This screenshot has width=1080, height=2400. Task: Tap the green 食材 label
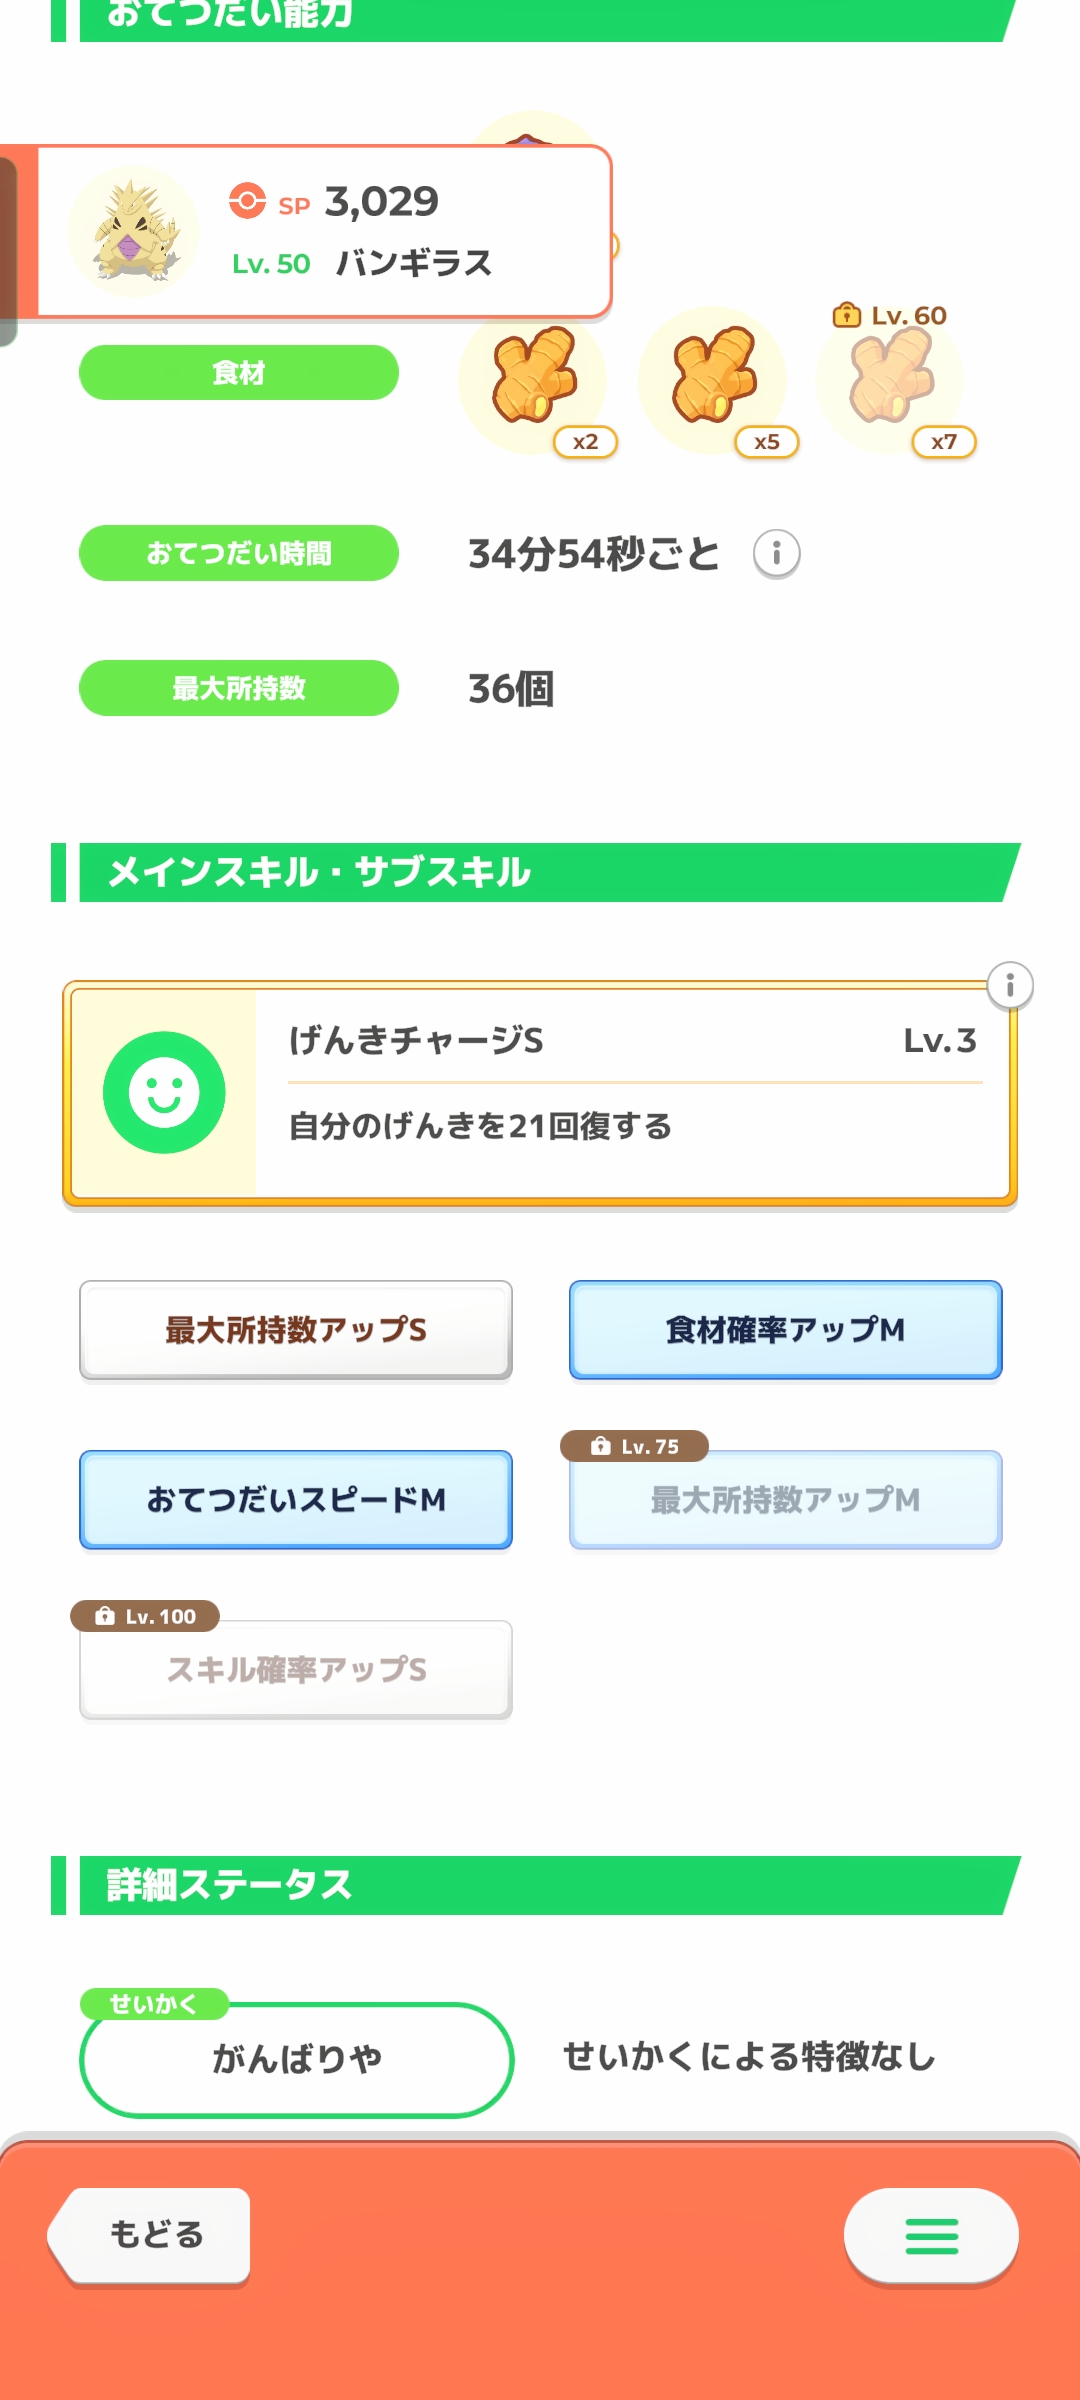click(239, 373)
